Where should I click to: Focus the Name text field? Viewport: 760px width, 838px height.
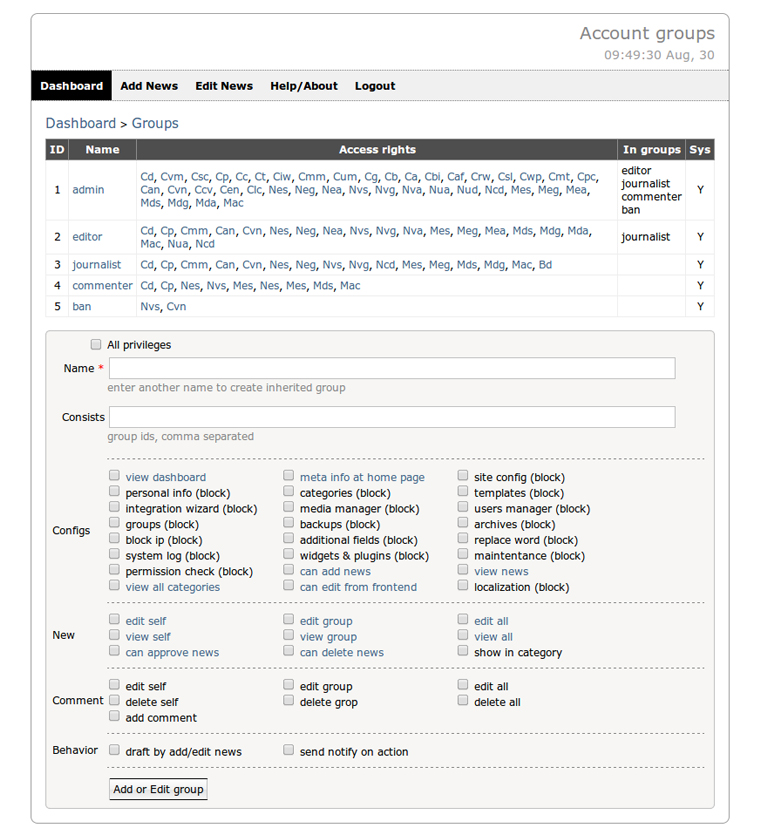[392, 368]
